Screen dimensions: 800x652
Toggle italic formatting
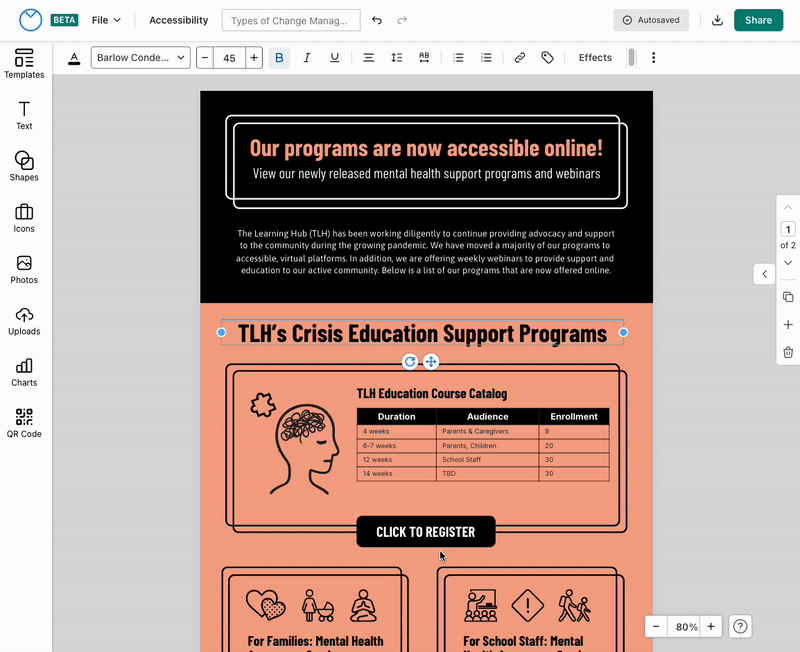pos(307,58)
